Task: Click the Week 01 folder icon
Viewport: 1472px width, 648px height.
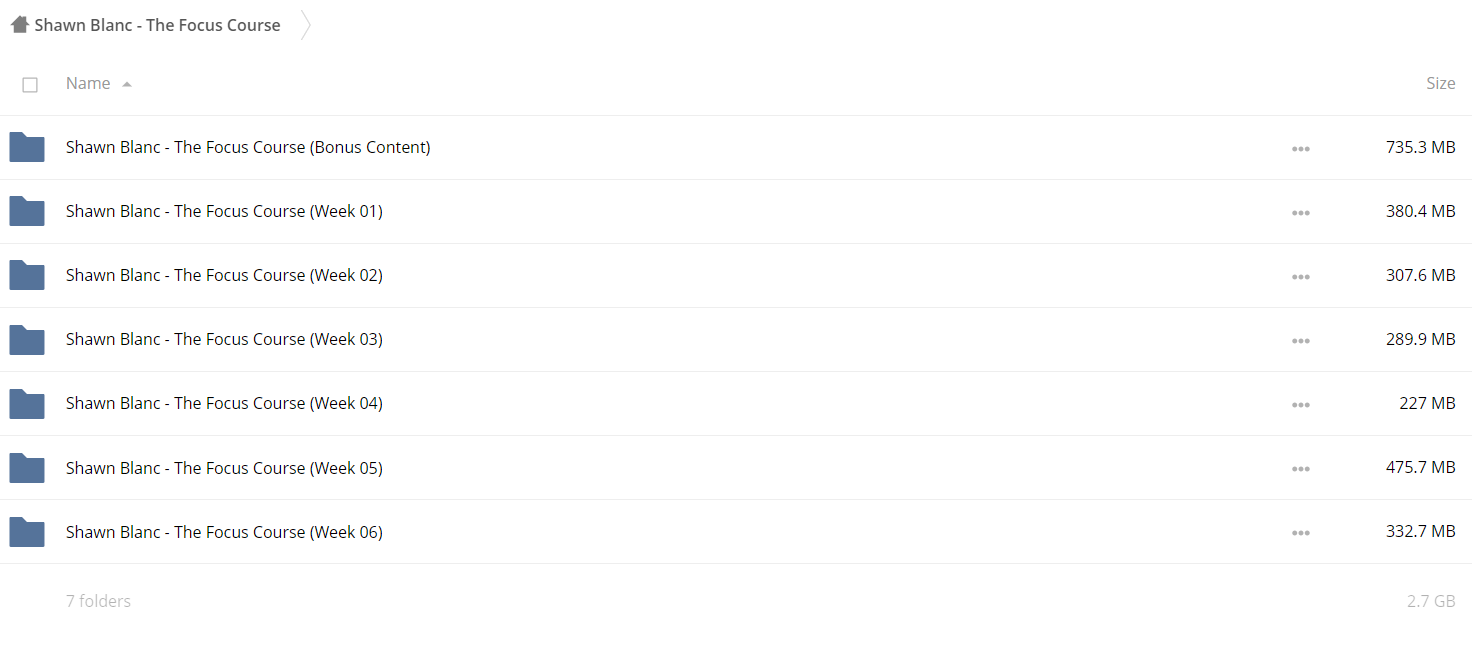Action: tap(27, 211)
